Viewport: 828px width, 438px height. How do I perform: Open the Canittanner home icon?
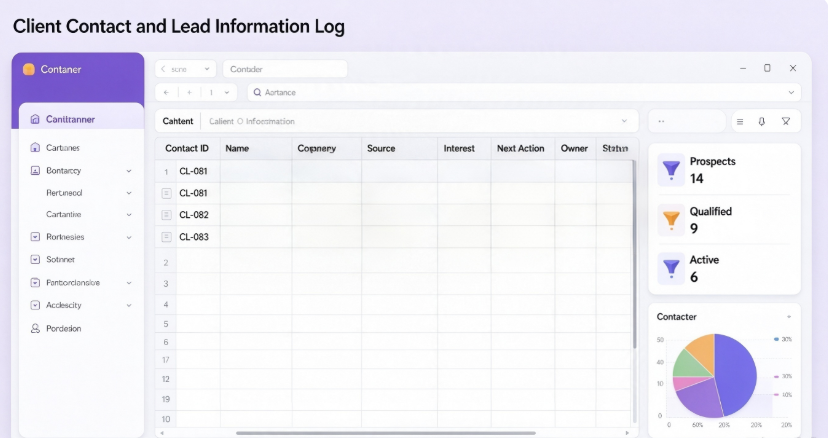tap(35, 119)
